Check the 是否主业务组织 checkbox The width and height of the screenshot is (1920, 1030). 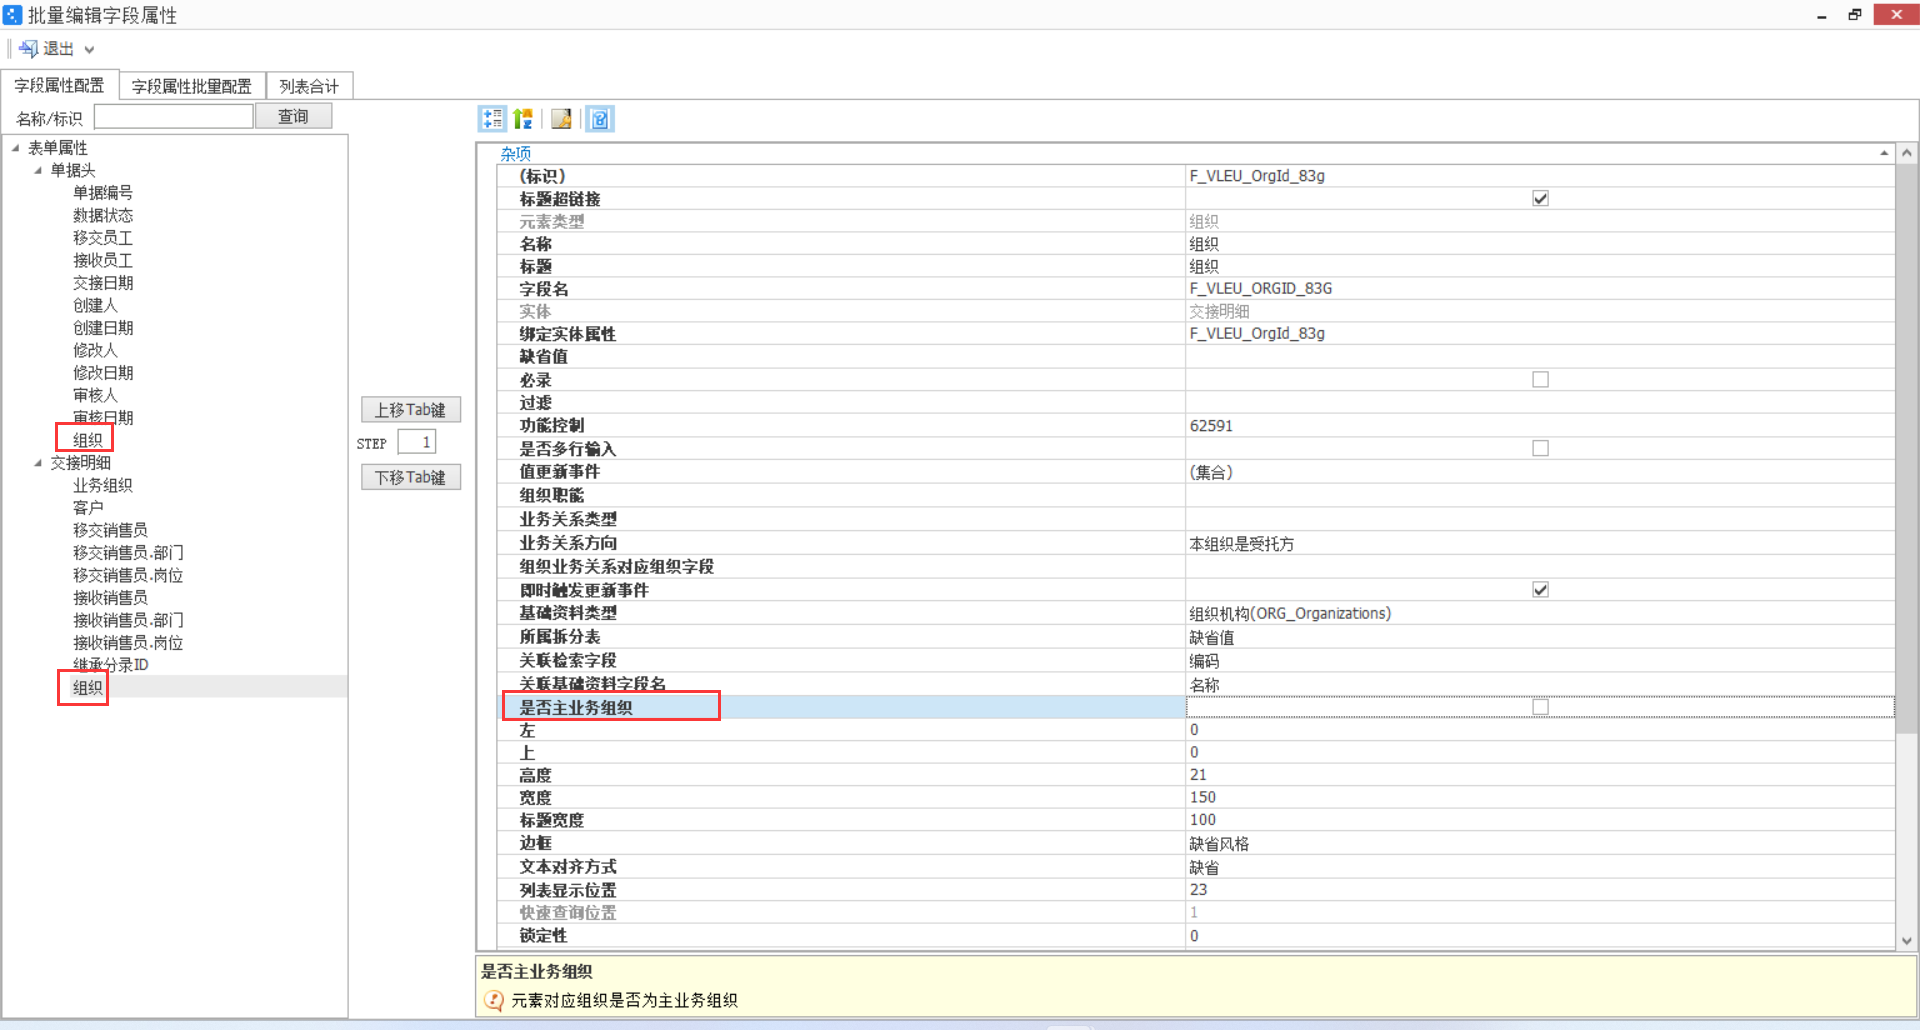[1540, 707]
